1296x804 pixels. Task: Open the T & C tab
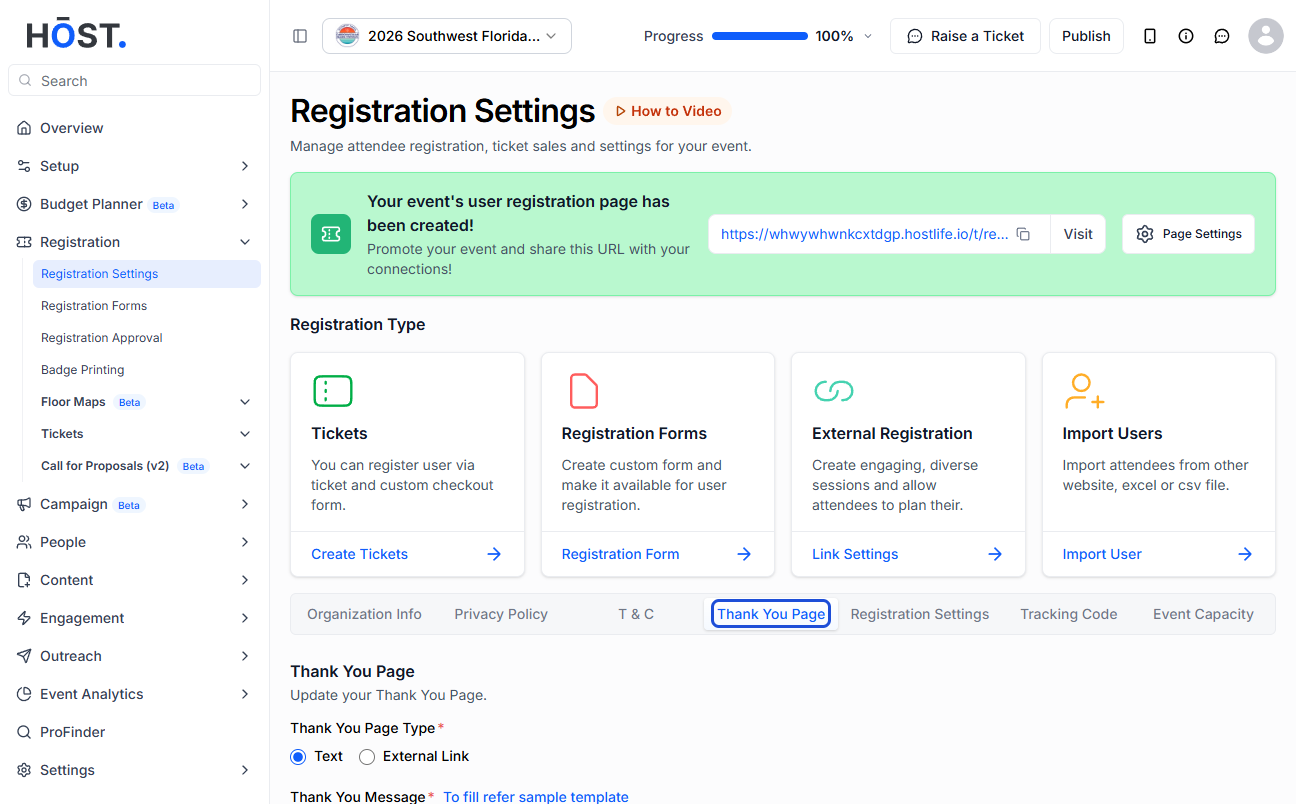click(x=636, y=614)
